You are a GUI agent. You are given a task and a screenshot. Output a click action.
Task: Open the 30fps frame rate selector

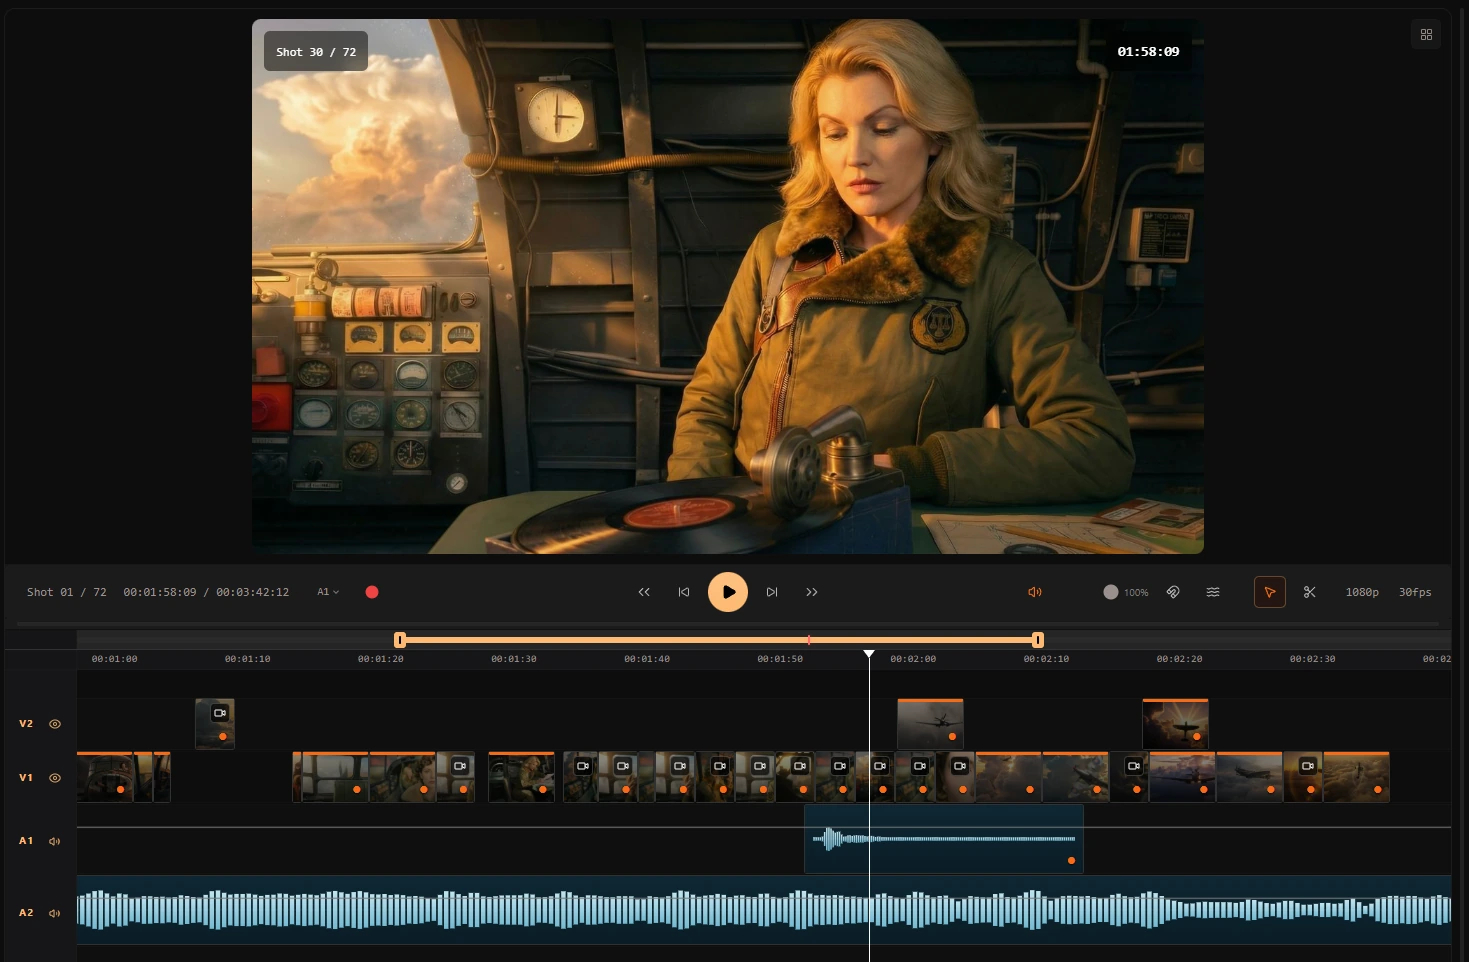(x=1415, y=592)
